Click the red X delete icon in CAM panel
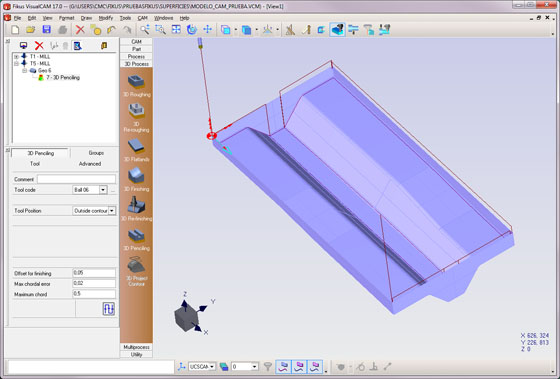Image resolution: width=560 pixels, height=379 pixels. tap(39, 45)
